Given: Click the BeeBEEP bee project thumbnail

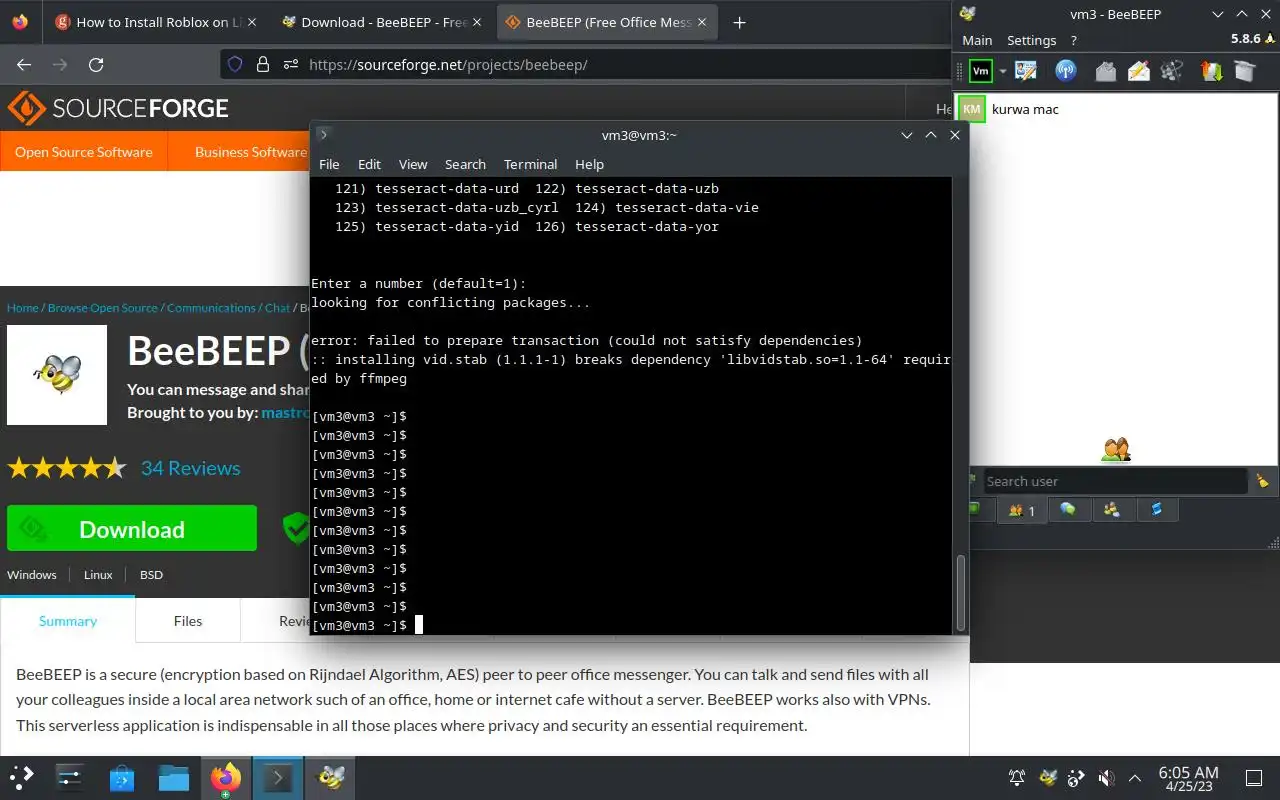Looking at the screenshot, I should click(57, 375).
